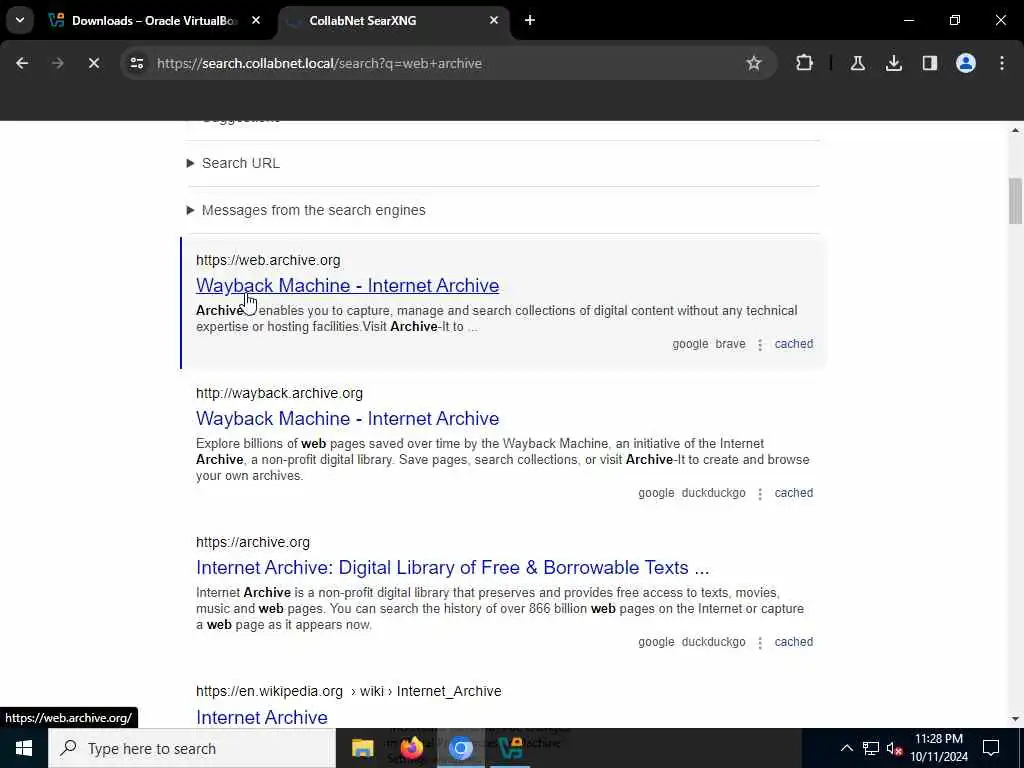Click the scrollbar down arrow
Viewport: 1024px width, 768px height.
(x=1015, y=719)
